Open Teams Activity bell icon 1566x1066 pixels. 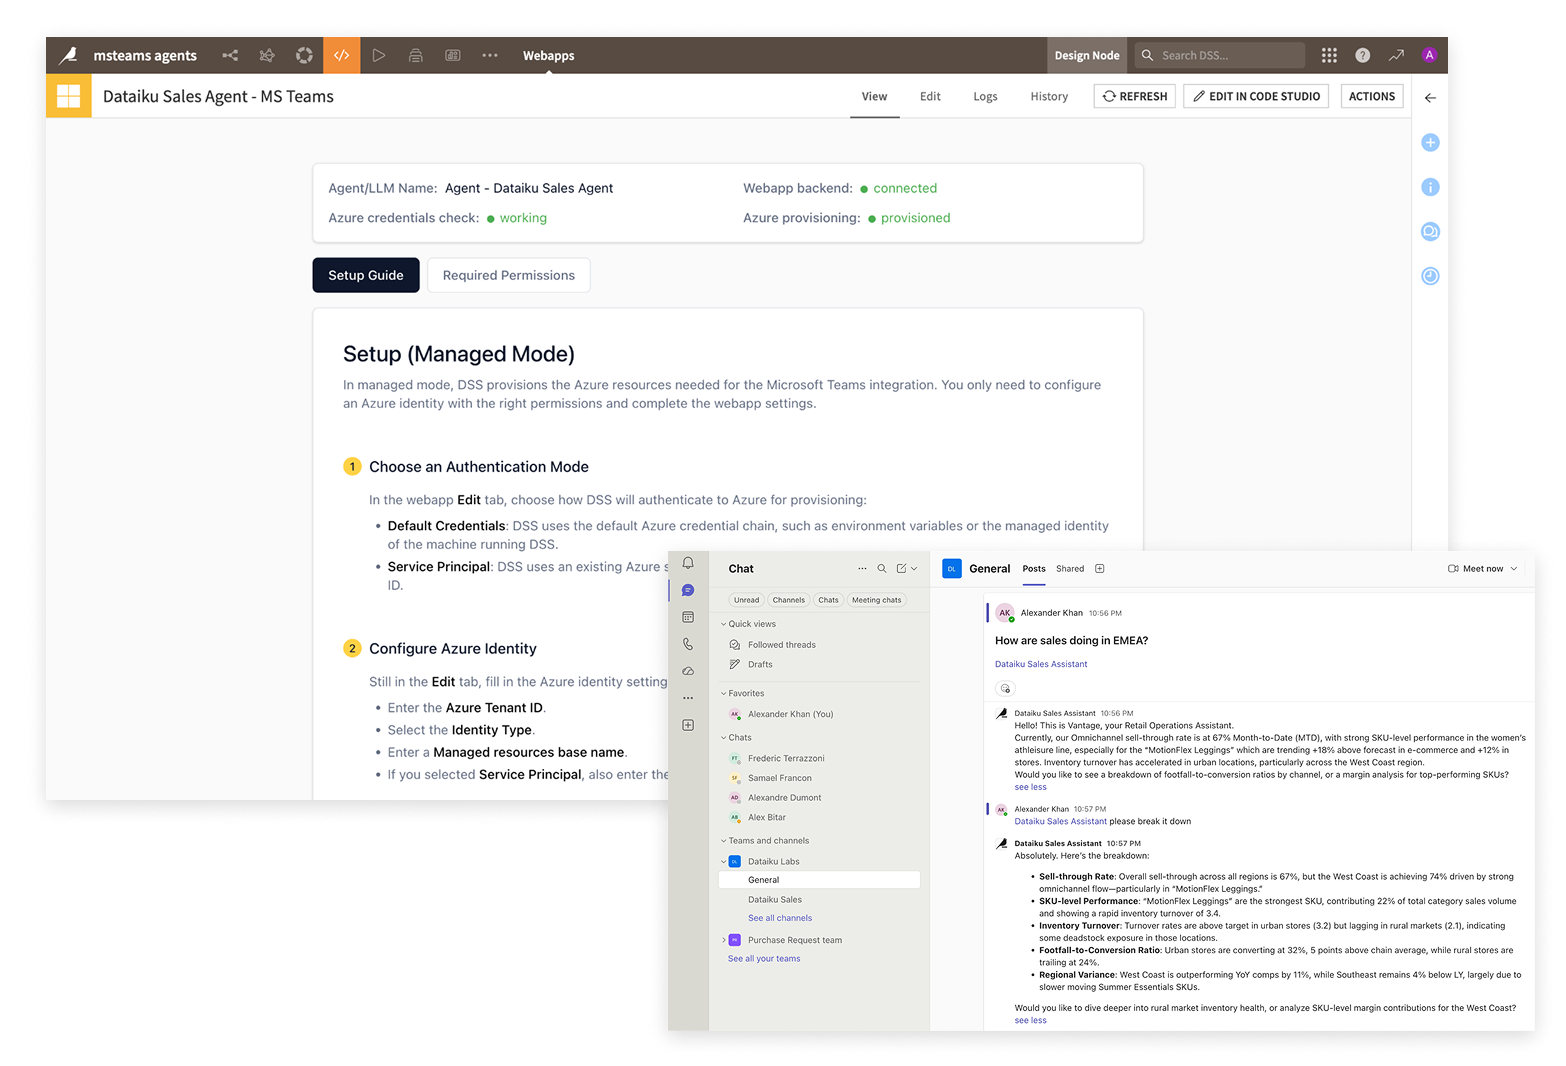point(688,563)
